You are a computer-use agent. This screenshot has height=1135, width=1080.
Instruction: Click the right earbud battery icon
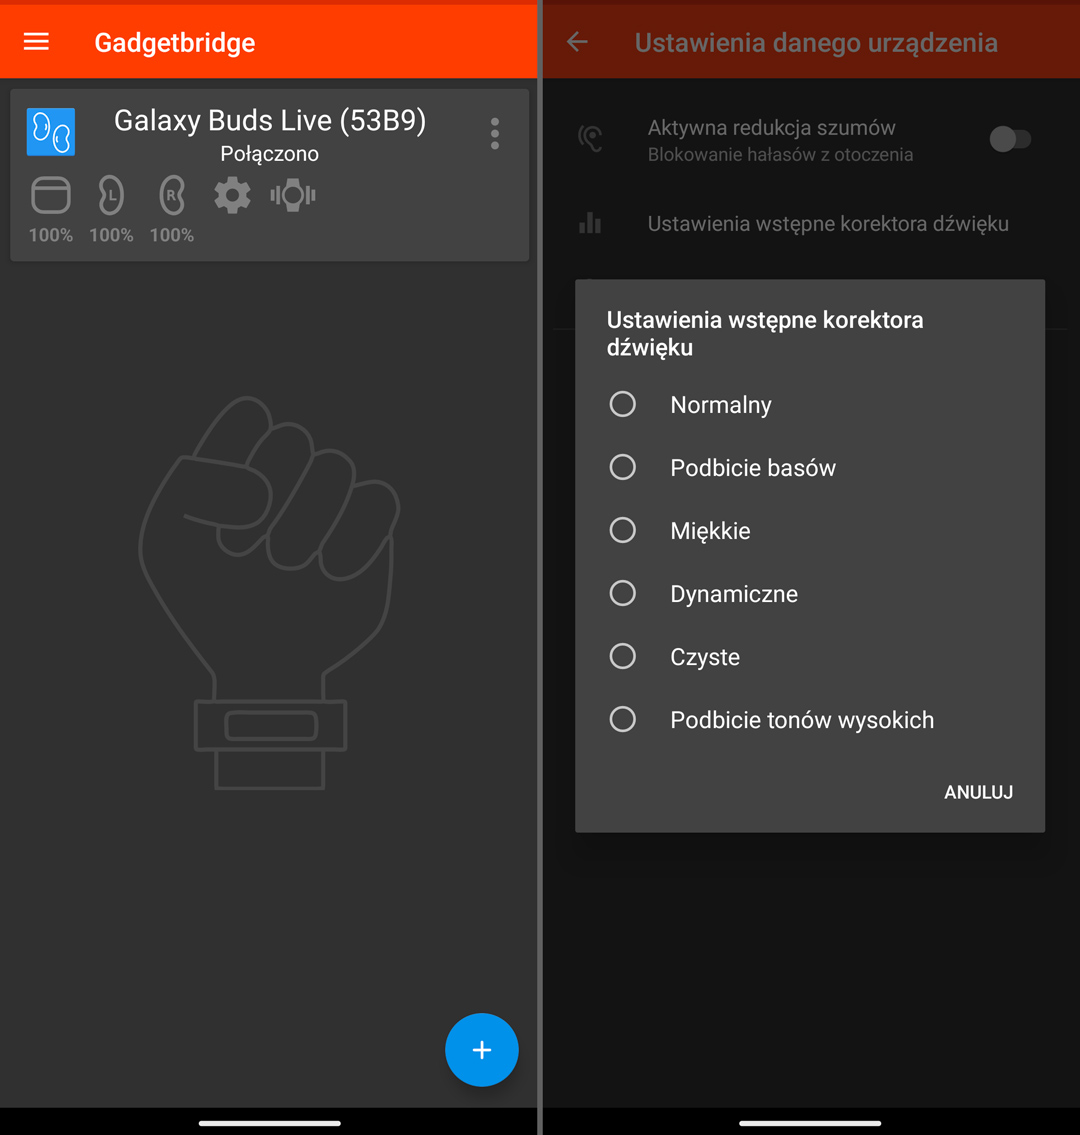(171, 194)
